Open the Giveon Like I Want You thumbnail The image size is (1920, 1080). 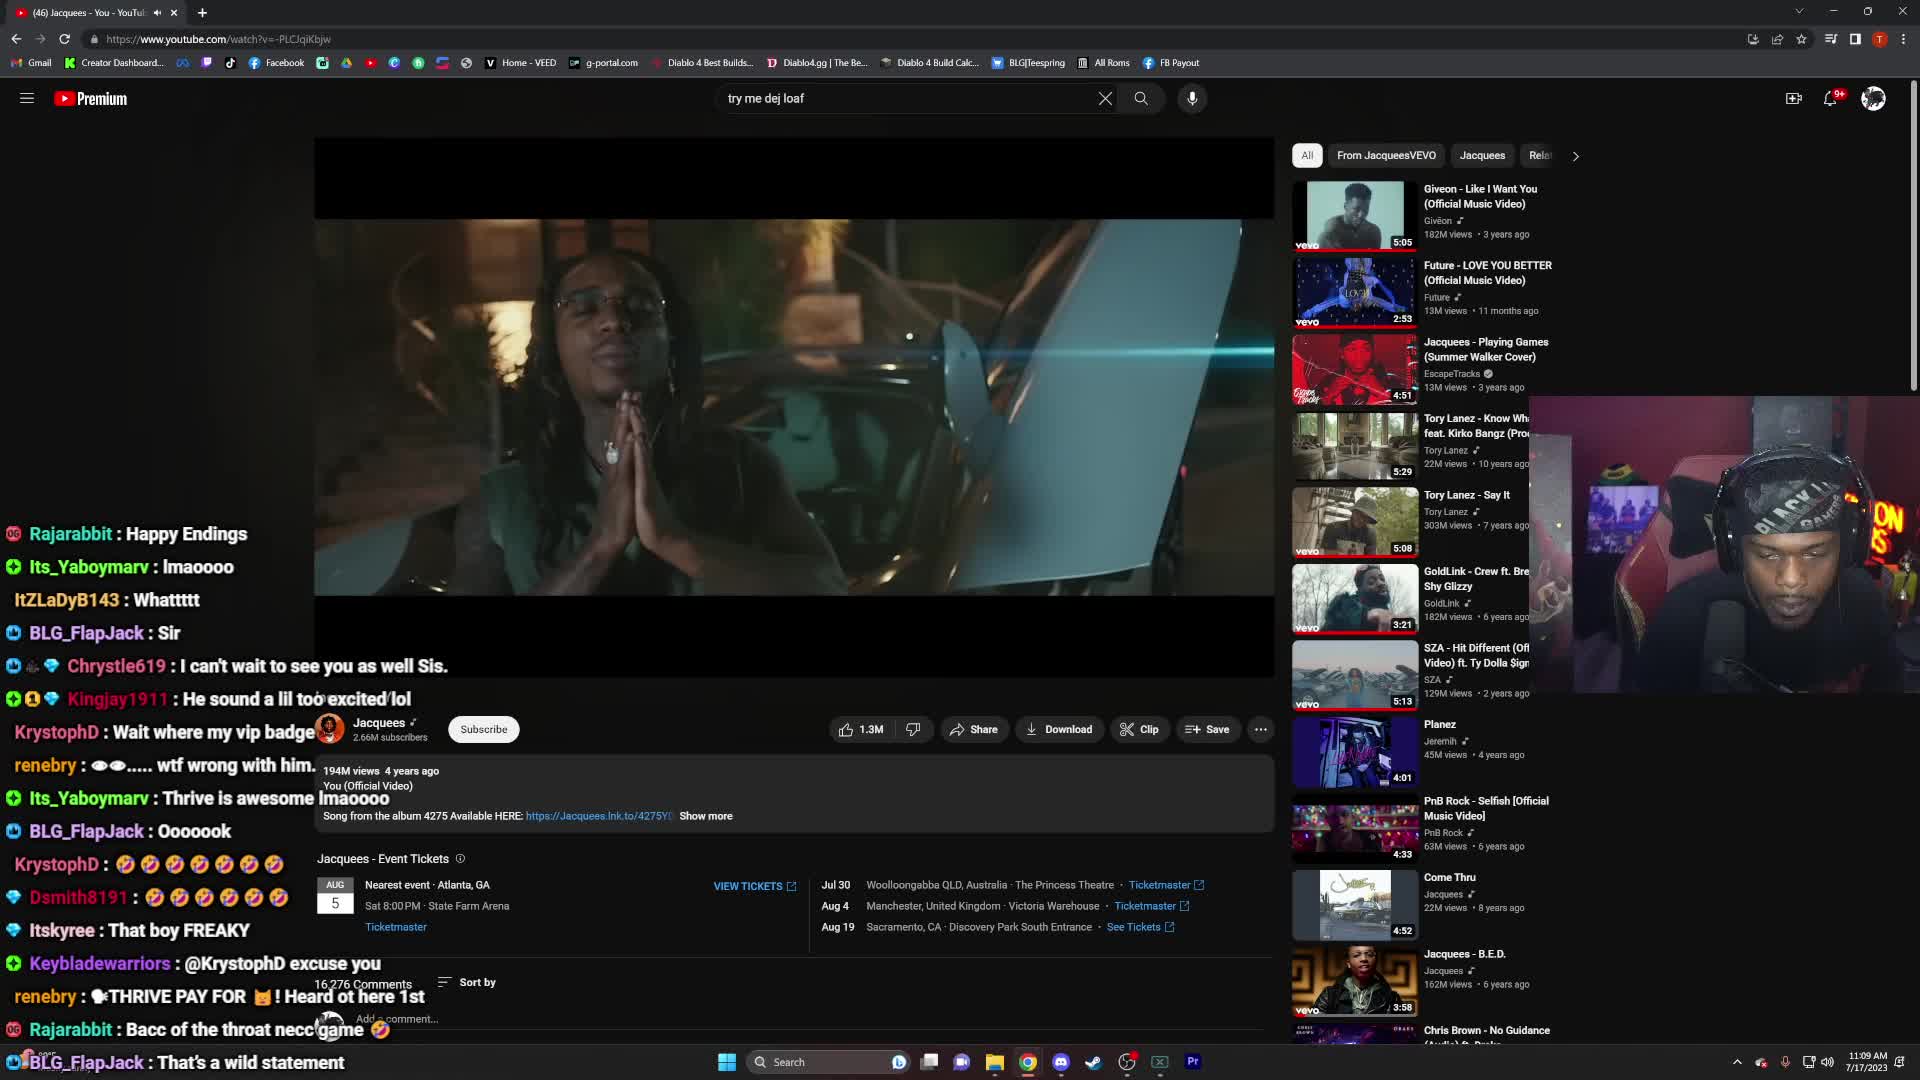(x=1354, y=215)
